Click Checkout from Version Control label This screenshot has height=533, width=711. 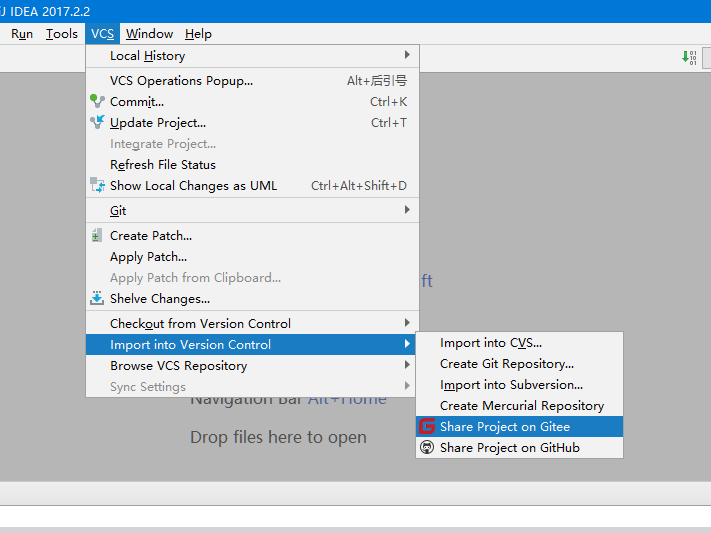(x=200, y=323)
